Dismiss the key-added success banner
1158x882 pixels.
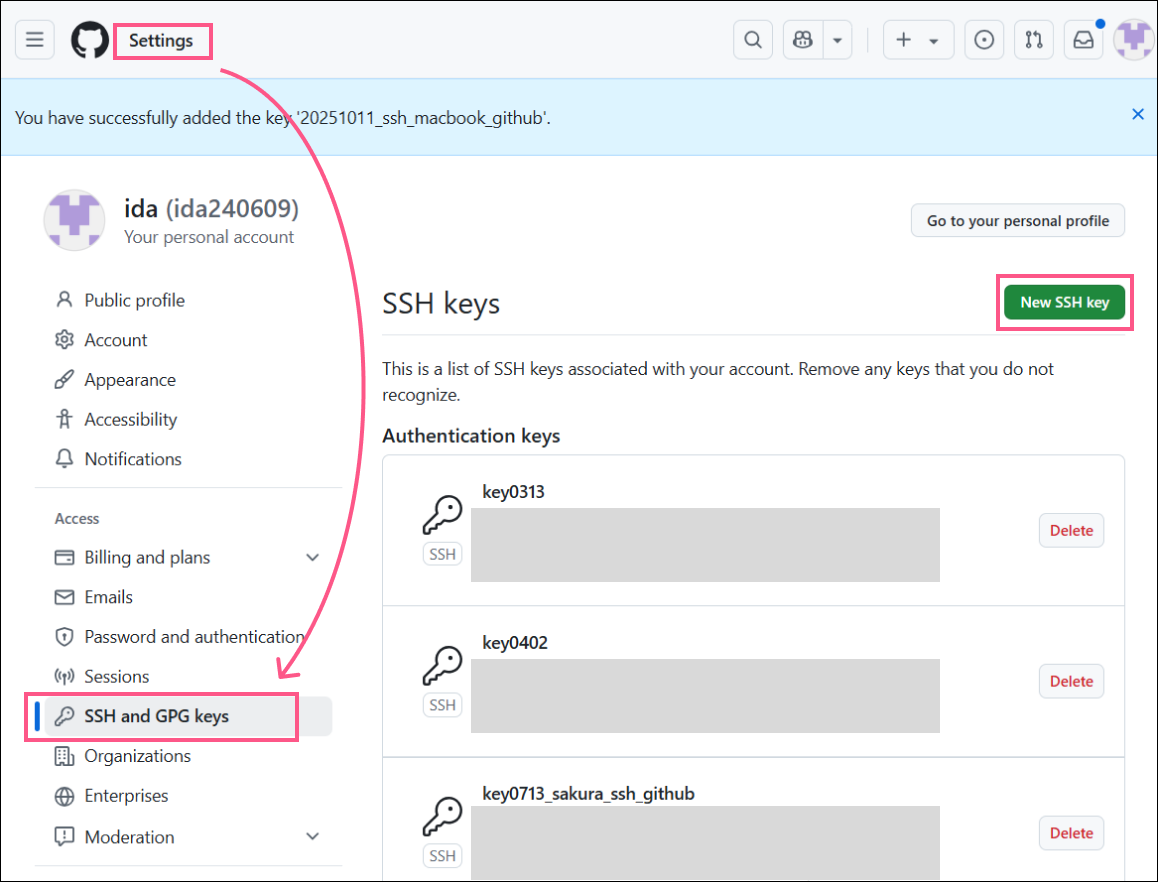(x=1137, y=114)
